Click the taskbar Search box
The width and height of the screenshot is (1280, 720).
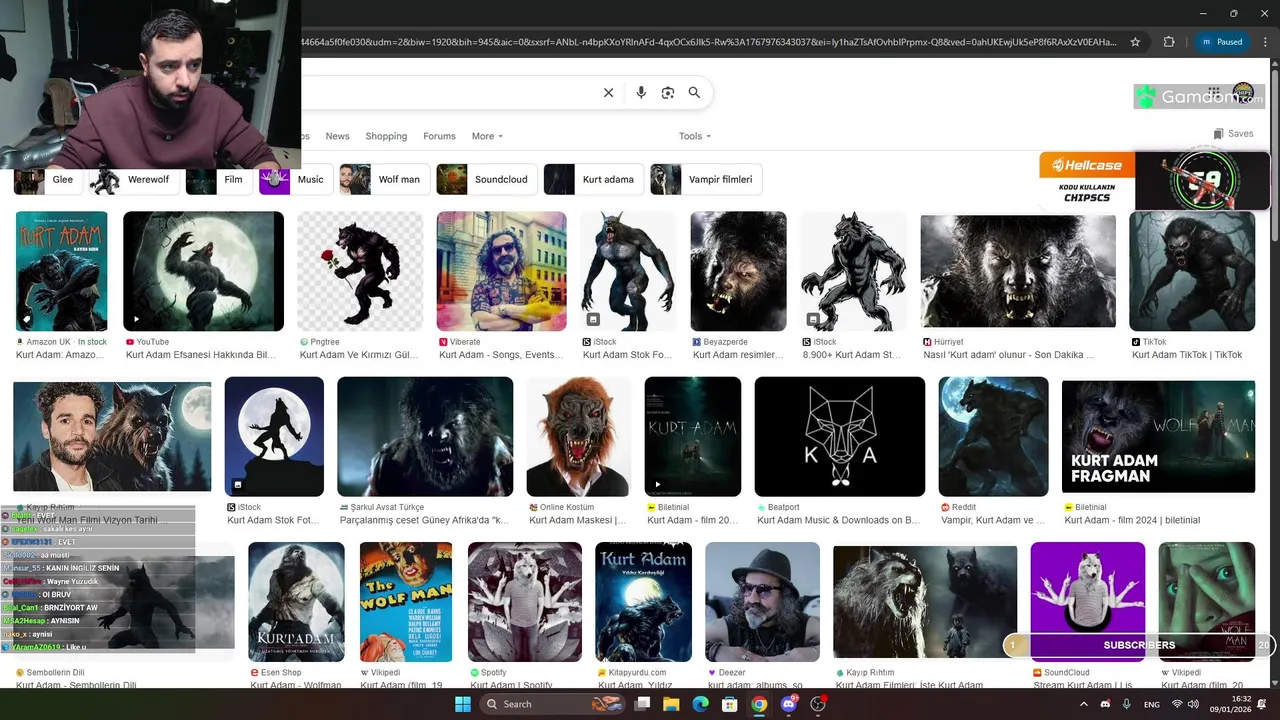click(x=553, y=704)
